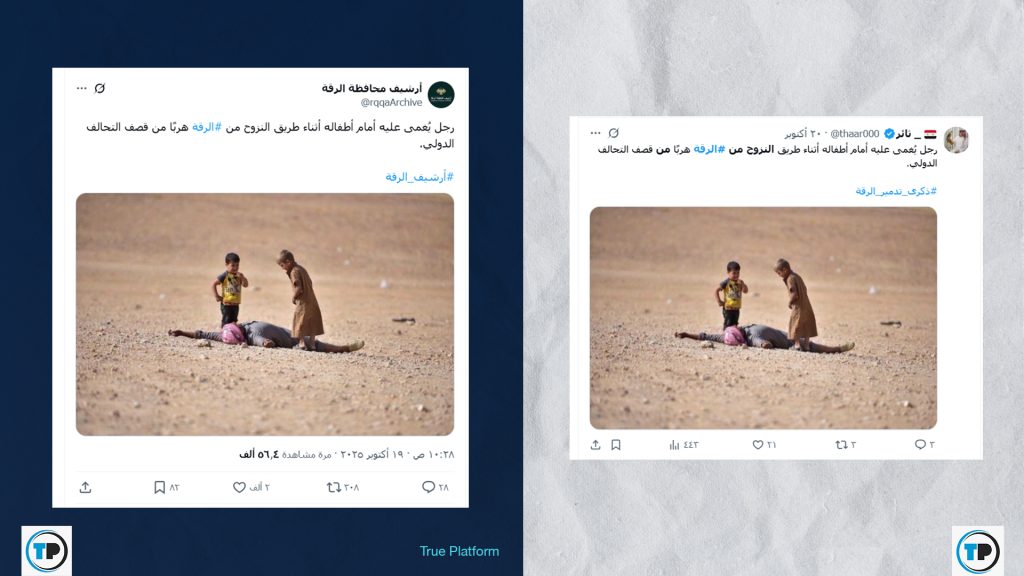
Task: Like the rqqaArchive tweet
Action: 239,487
